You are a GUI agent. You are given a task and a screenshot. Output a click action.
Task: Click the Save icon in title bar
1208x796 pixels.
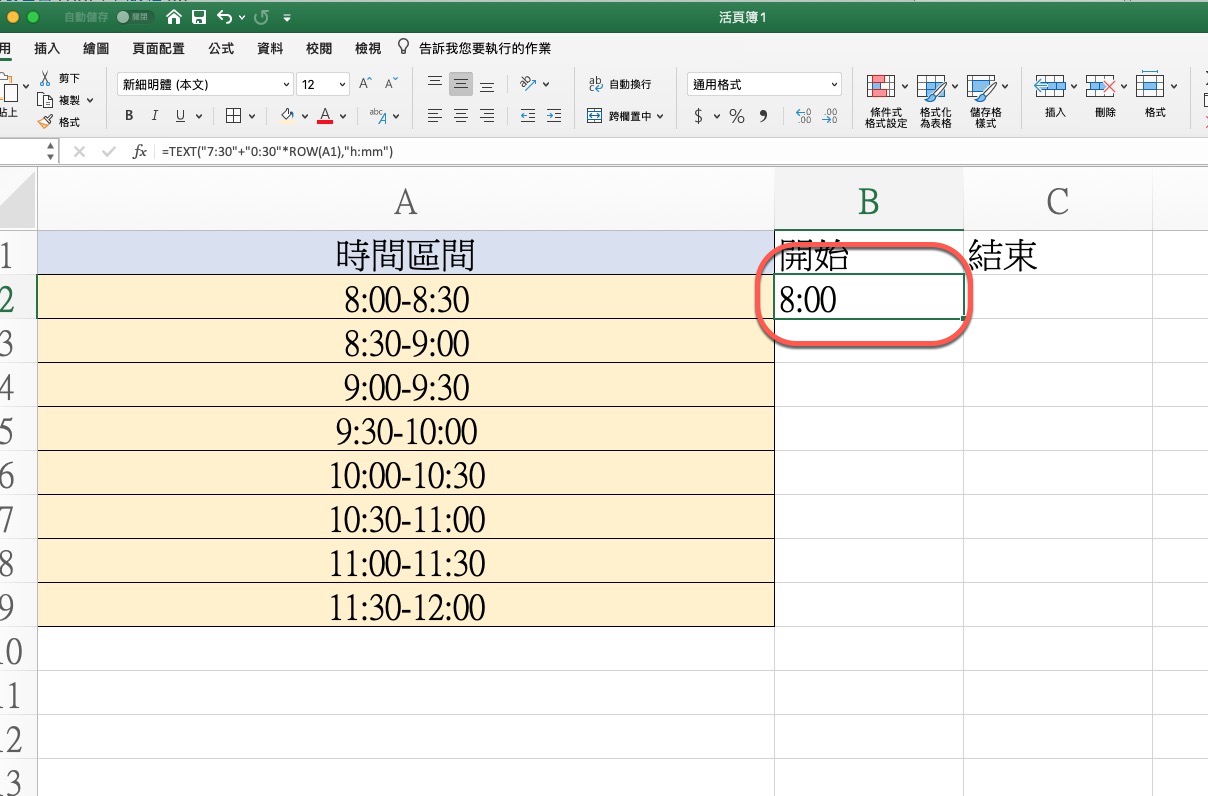(x=199, y=18)
